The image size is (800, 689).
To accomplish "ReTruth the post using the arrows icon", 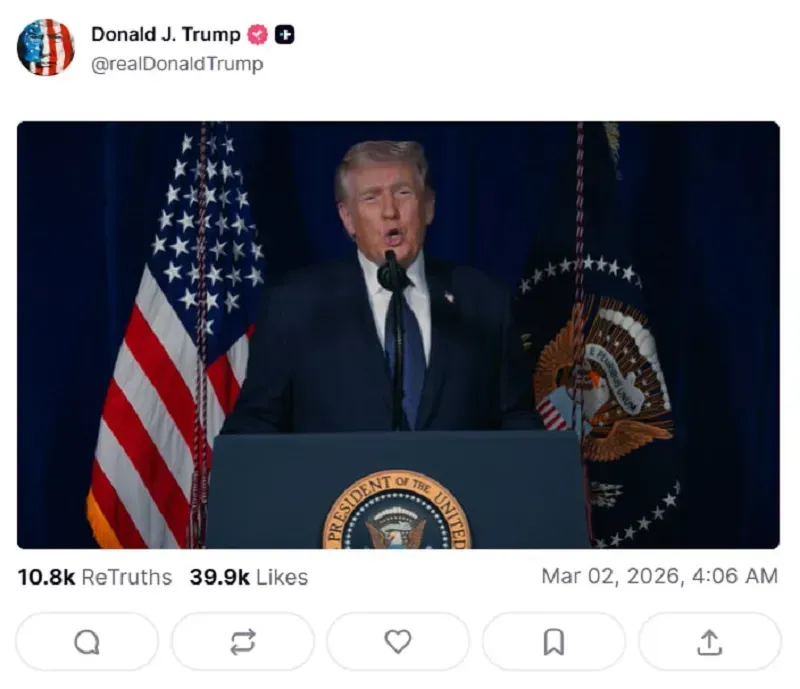I will pyautogui.click(x=243, y=642).
